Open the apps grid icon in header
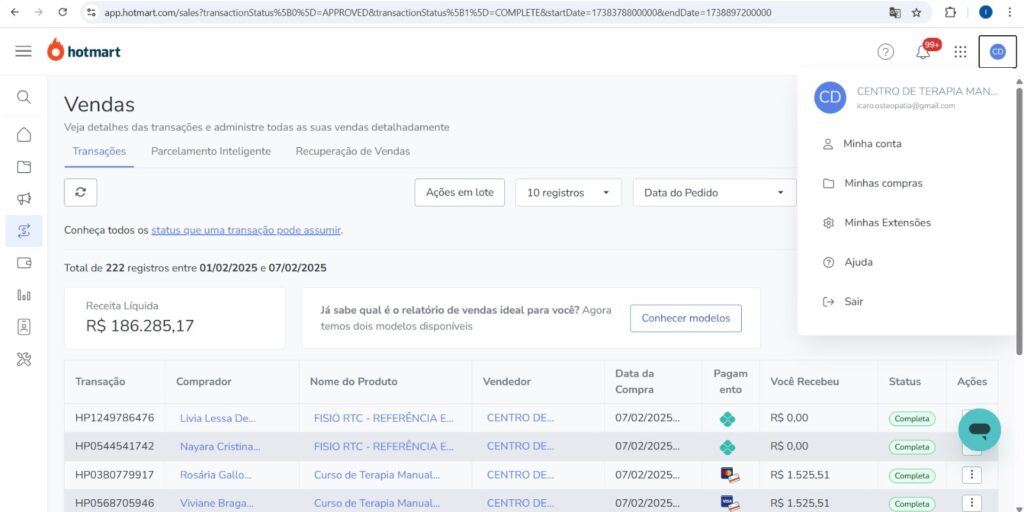Image resolution: width=1024 pixels, height=512 pixels. tap(960, 52)
